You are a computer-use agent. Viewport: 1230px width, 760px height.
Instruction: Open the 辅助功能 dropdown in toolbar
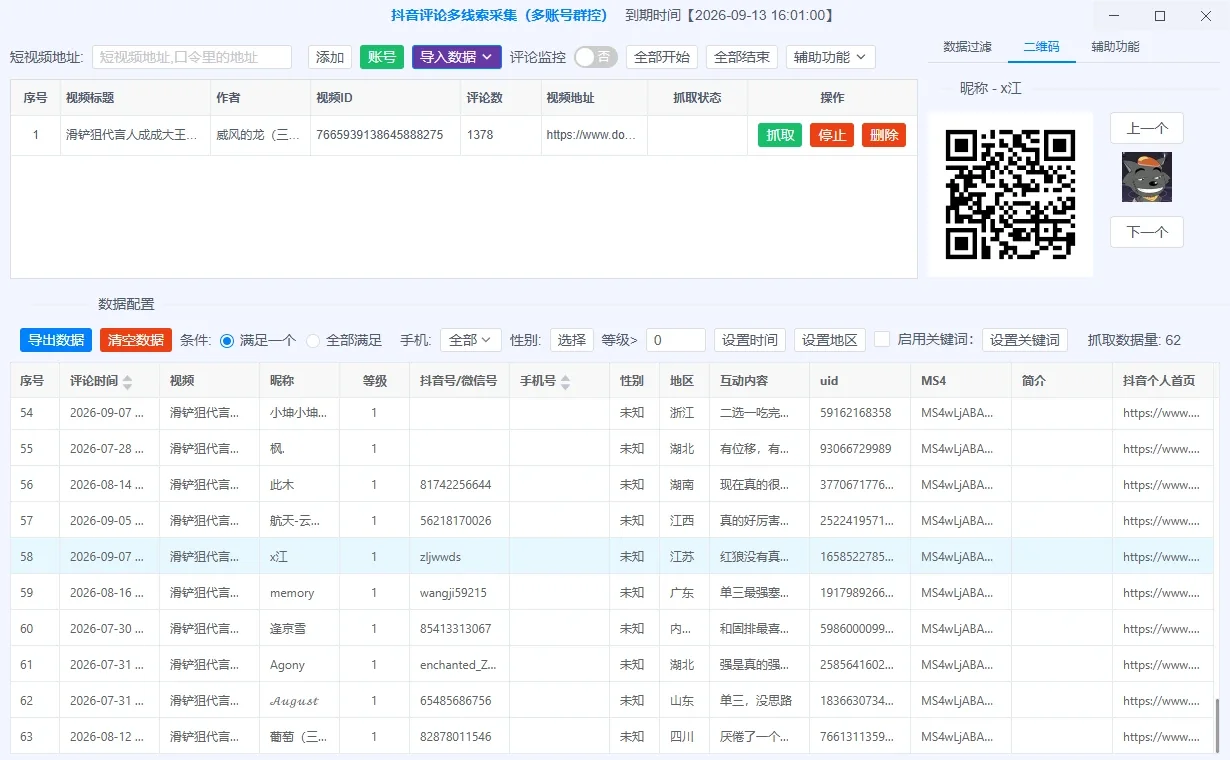(x=831, y=57)
